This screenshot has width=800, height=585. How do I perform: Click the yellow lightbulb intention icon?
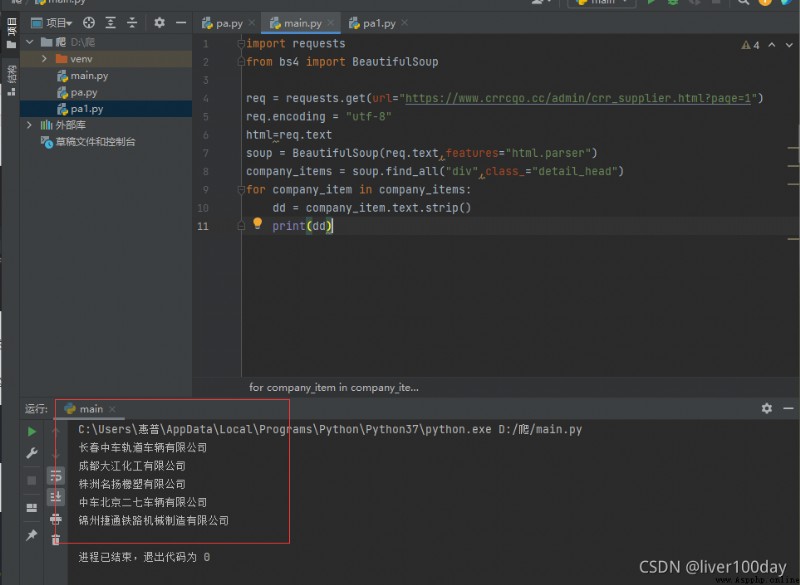[x=258, y=223]
